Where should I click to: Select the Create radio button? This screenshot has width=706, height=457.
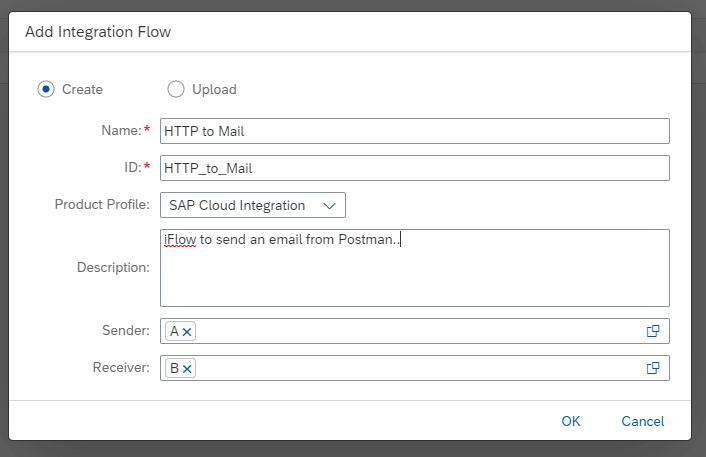pyautogui.click(x=46, y=89)
